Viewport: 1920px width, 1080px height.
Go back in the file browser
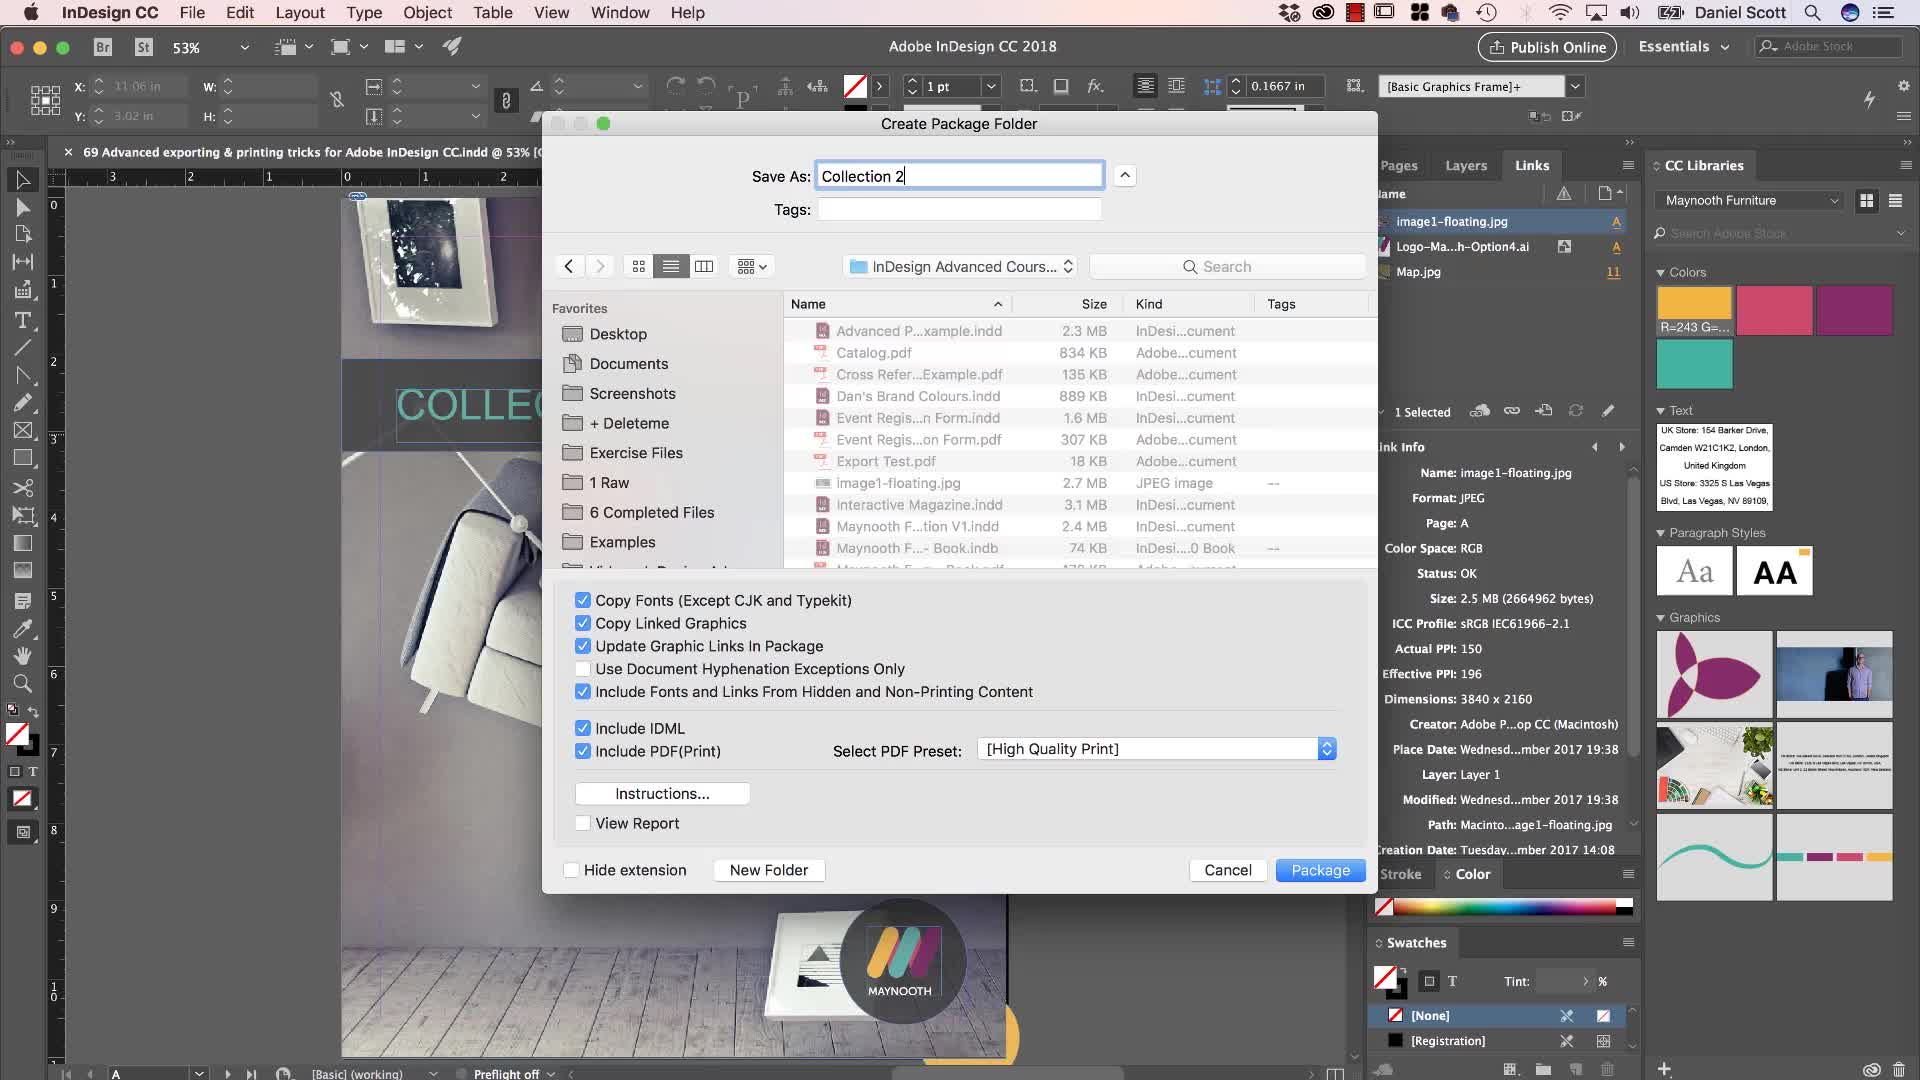[x=569, y=266]
